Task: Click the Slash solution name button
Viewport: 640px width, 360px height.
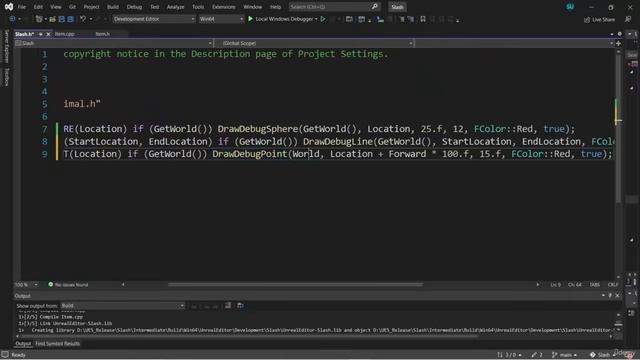Action: coord(397,7)
